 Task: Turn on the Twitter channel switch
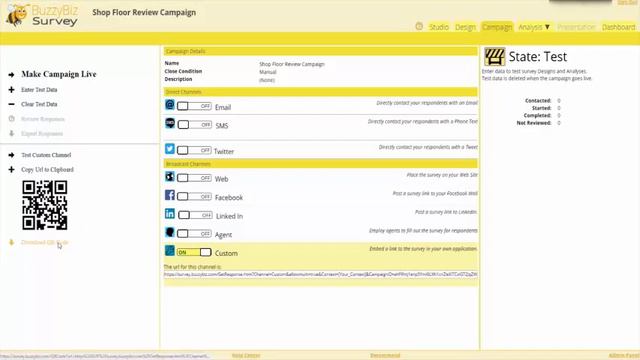(194, 150)
